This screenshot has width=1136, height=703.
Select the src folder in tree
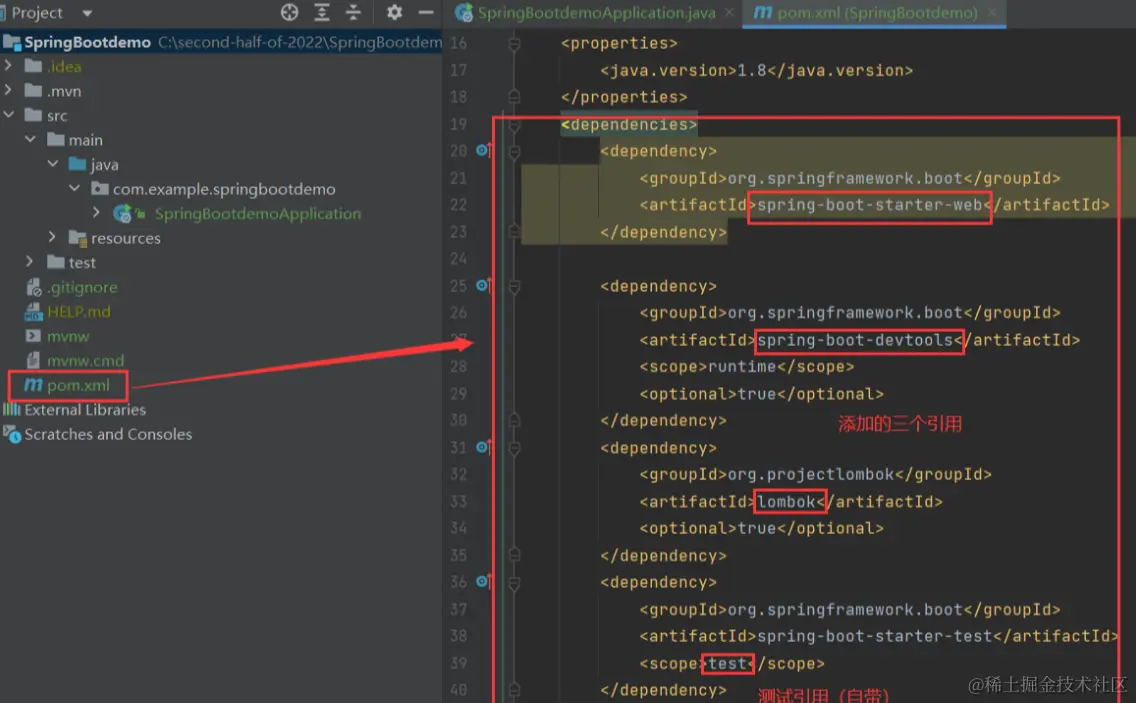57,116
